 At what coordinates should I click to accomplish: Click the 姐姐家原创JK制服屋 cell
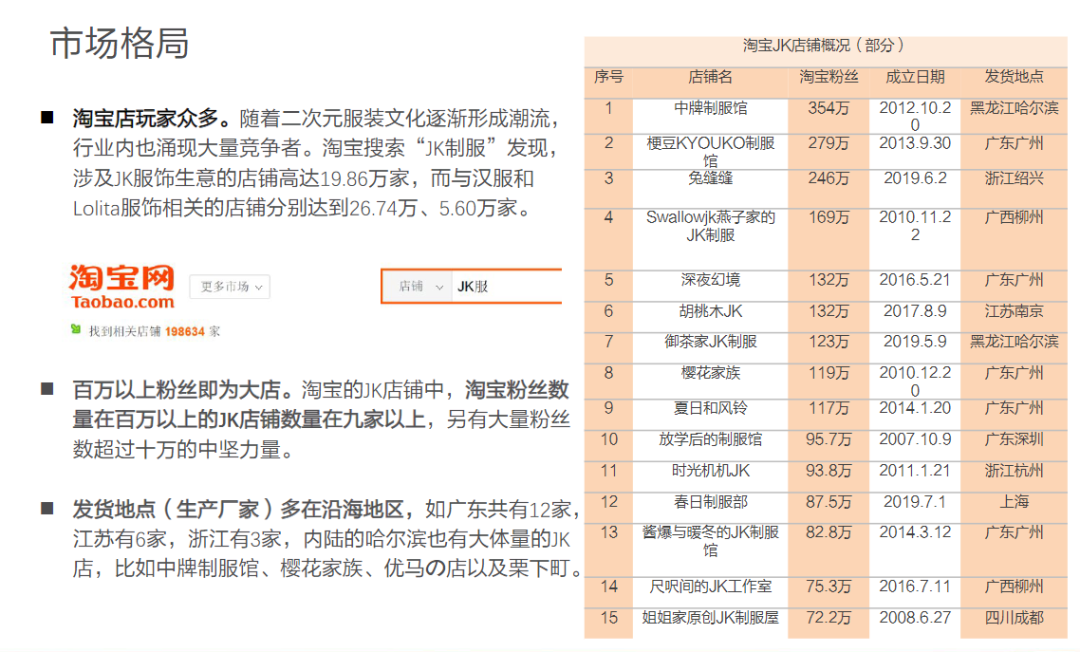[710, 622]
